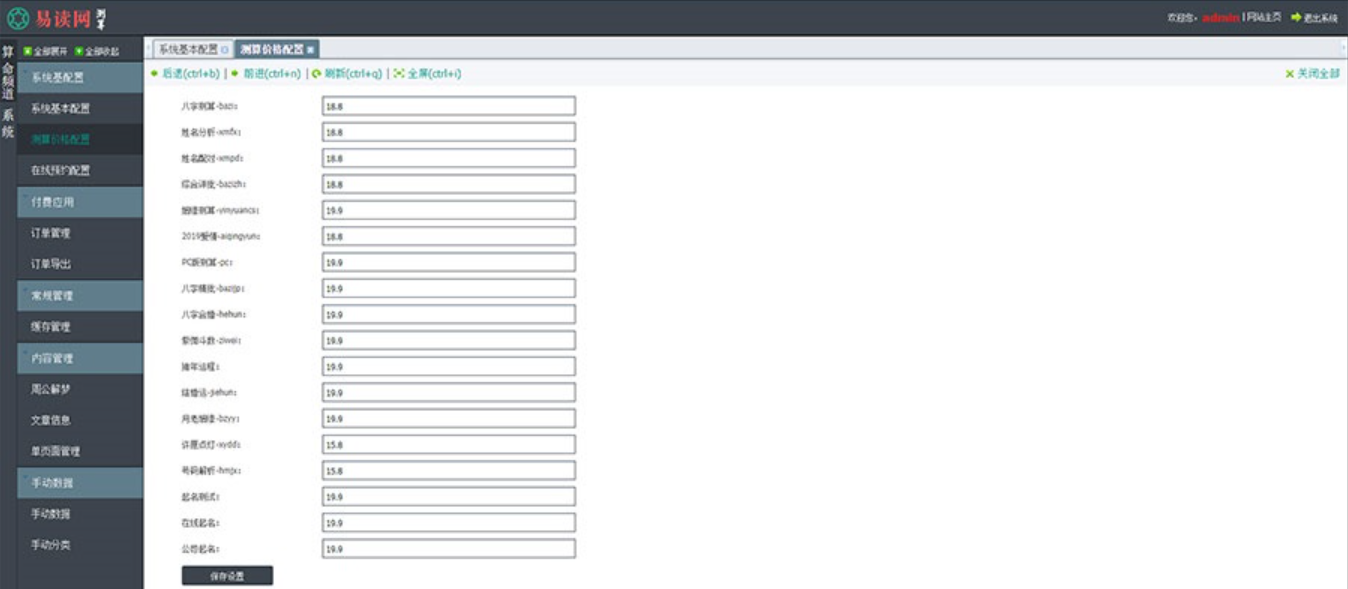This screenshot has width=1348, height=589.
Task: Click the 八字测算-bazi price input field
Action: (x=448, y=106)
